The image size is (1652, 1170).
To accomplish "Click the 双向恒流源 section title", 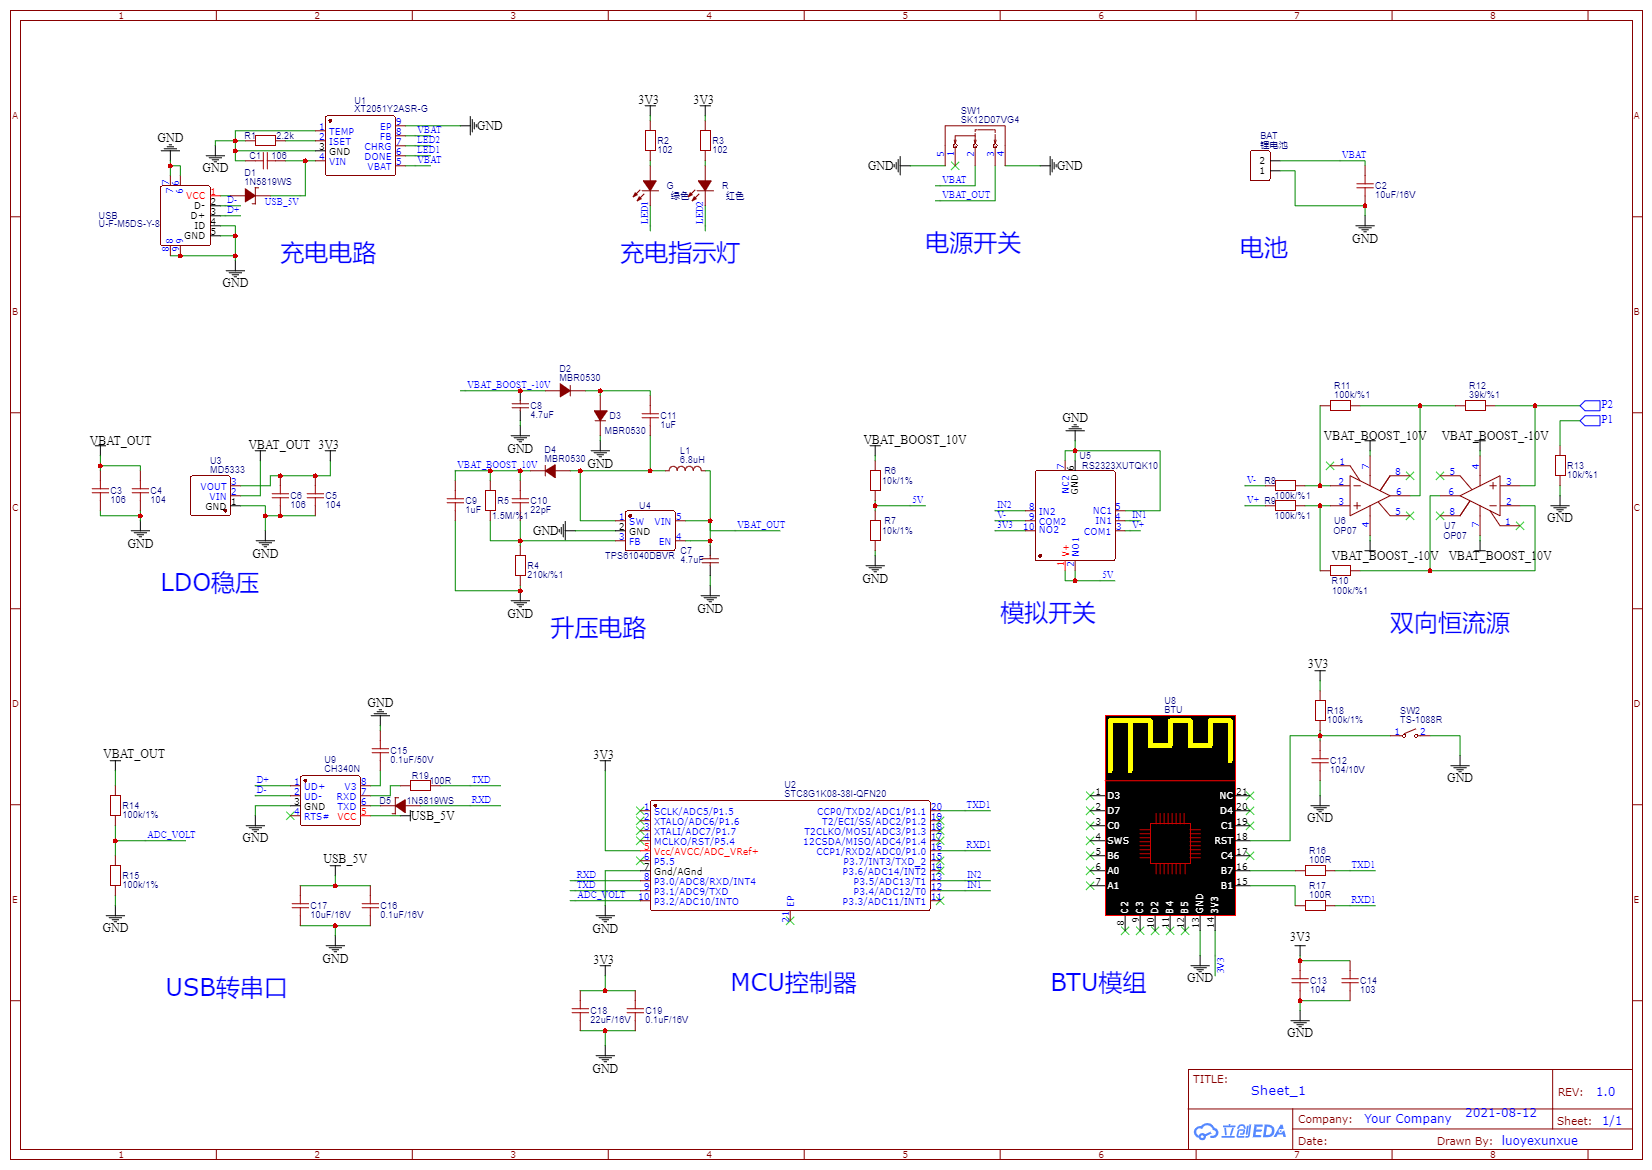I will (1450, 623).
